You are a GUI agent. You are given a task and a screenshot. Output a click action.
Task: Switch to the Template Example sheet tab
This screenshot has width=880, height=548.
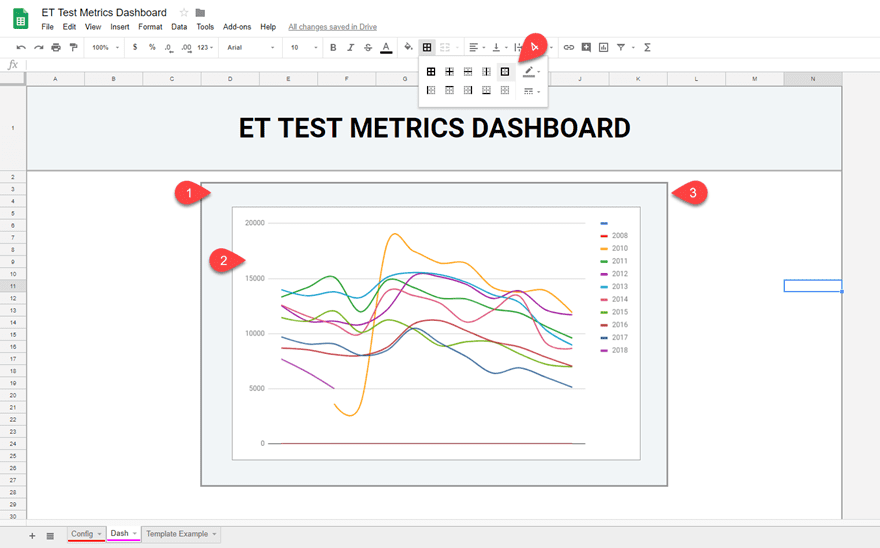point(177,534)
